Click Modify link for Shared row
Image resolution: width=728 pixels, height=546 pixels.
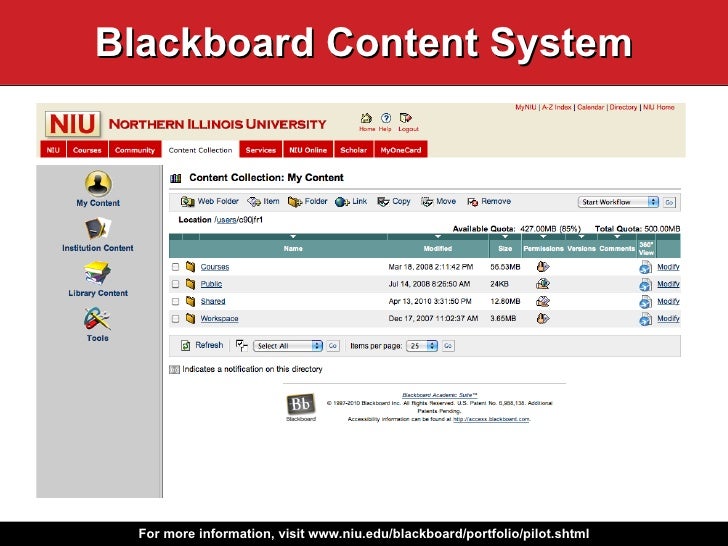click(x=668, y=301)
